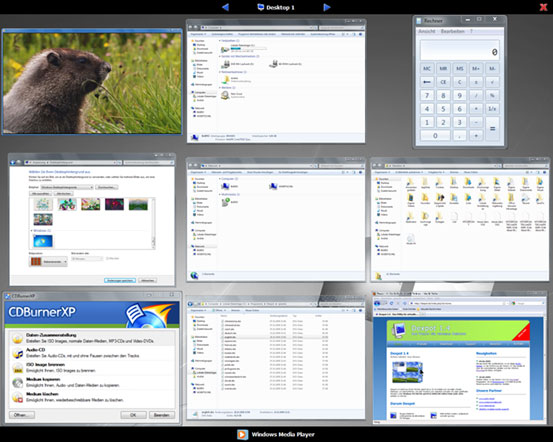
Task: Collapse the Windows group in wallpaper list
Action: point(32,230)
